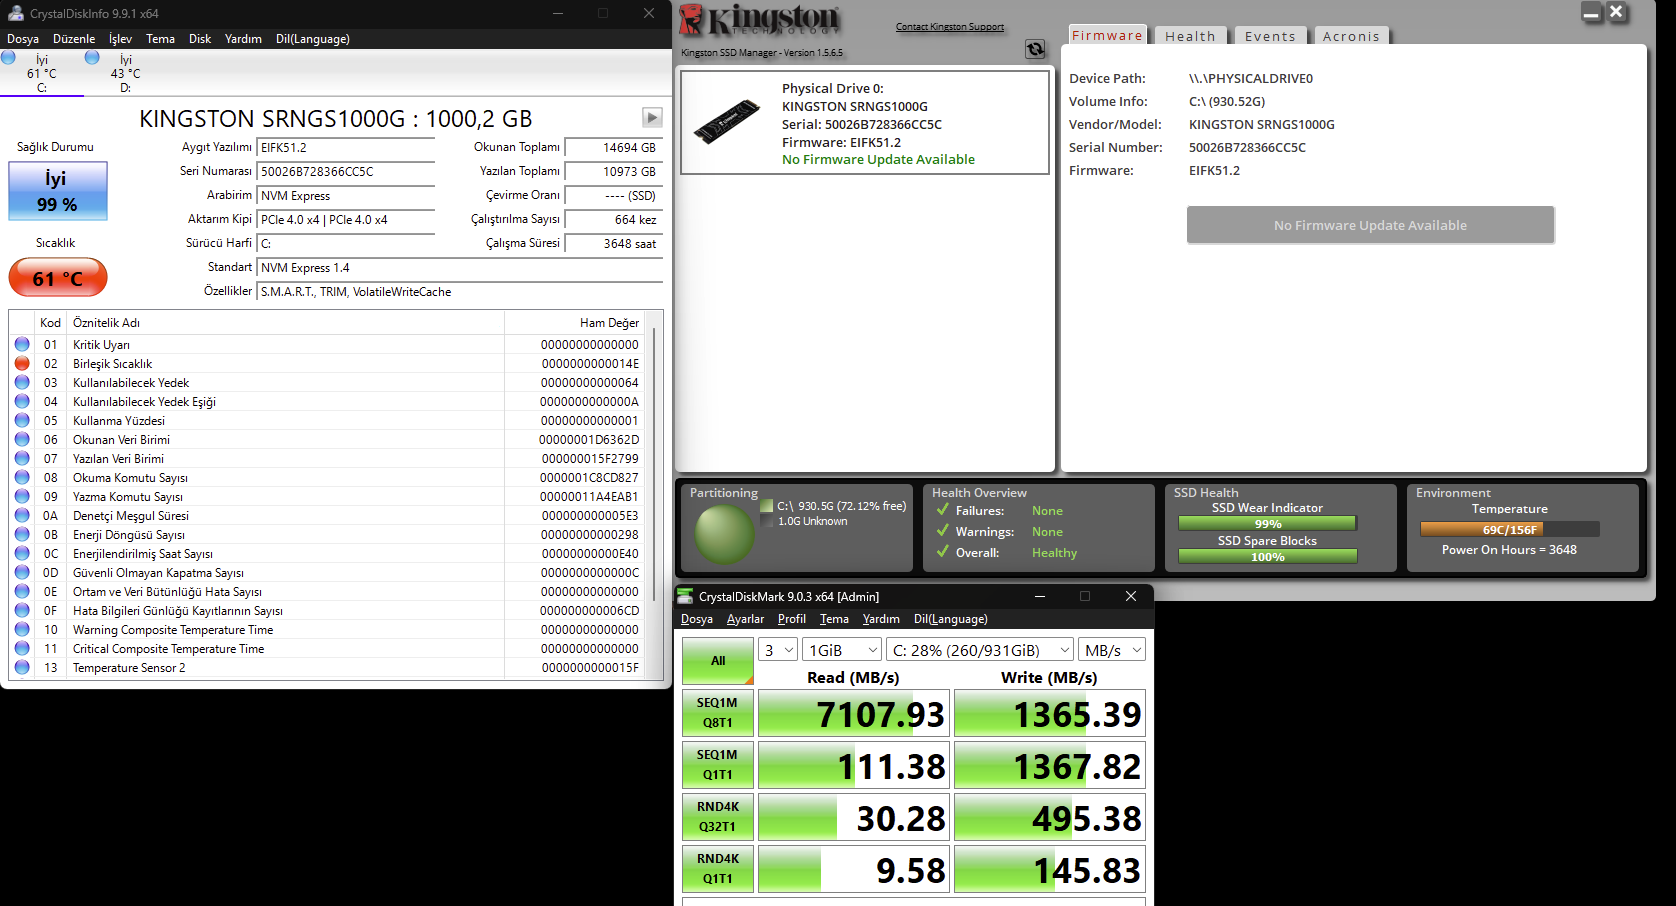The height and width of the screenshot is (906, 1676).
Task: Click the blue status orb for attribute 01
Action: (x=22, y=344)
